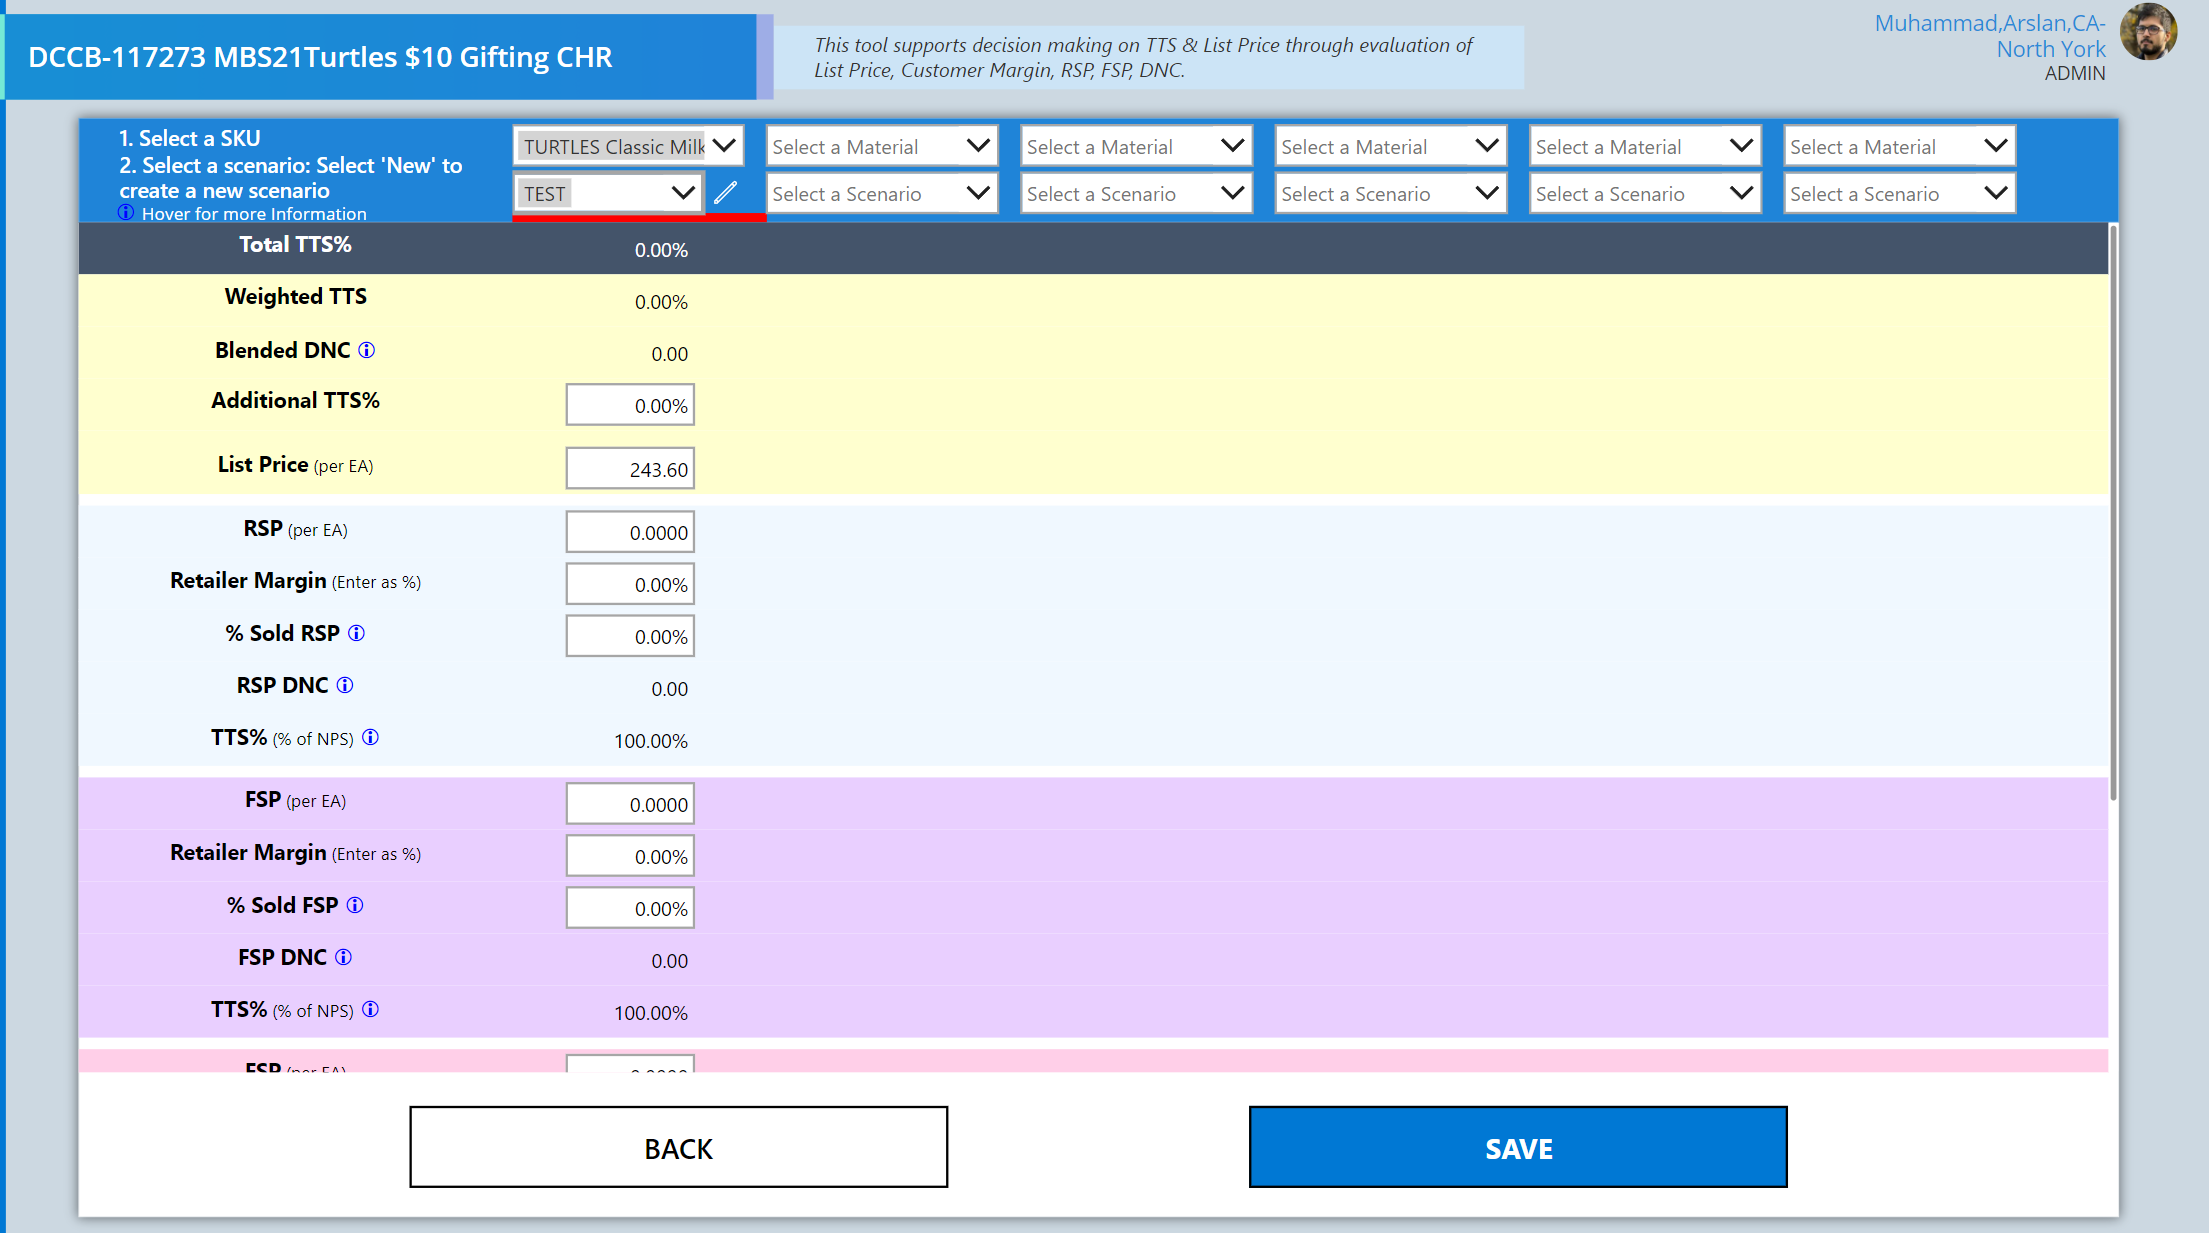Expand the third column Select a Scenario dropdown

click(x=1136, y=193)
